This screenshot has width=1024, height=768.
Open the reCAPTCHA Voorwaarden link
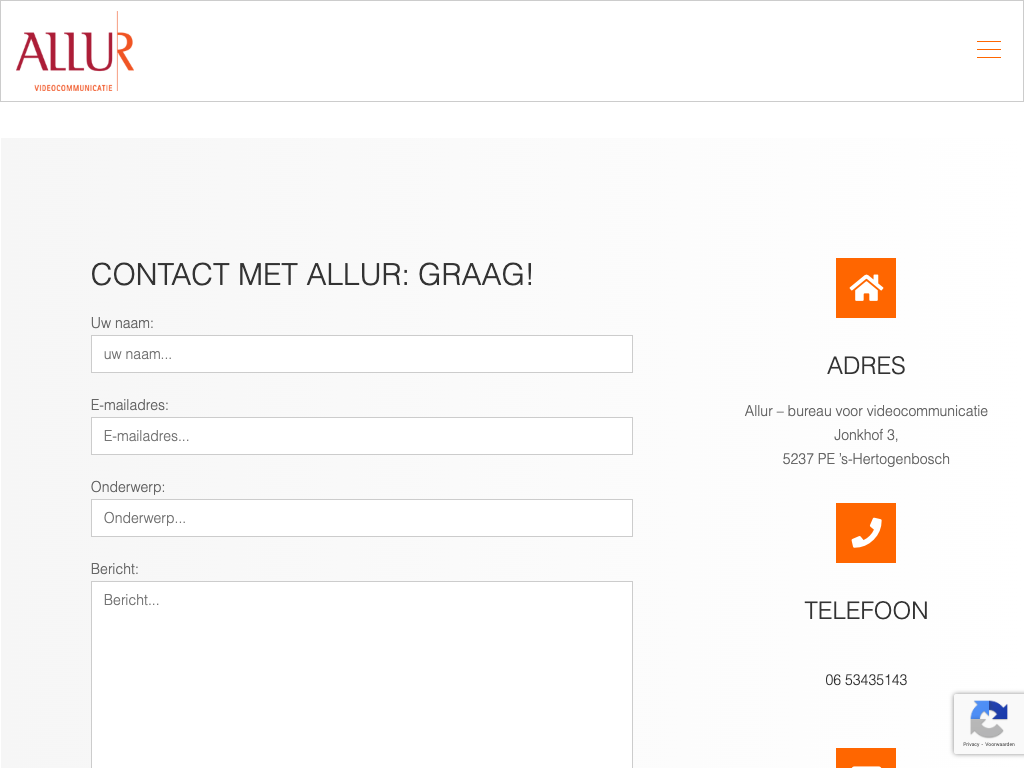tap(1000, 744)
